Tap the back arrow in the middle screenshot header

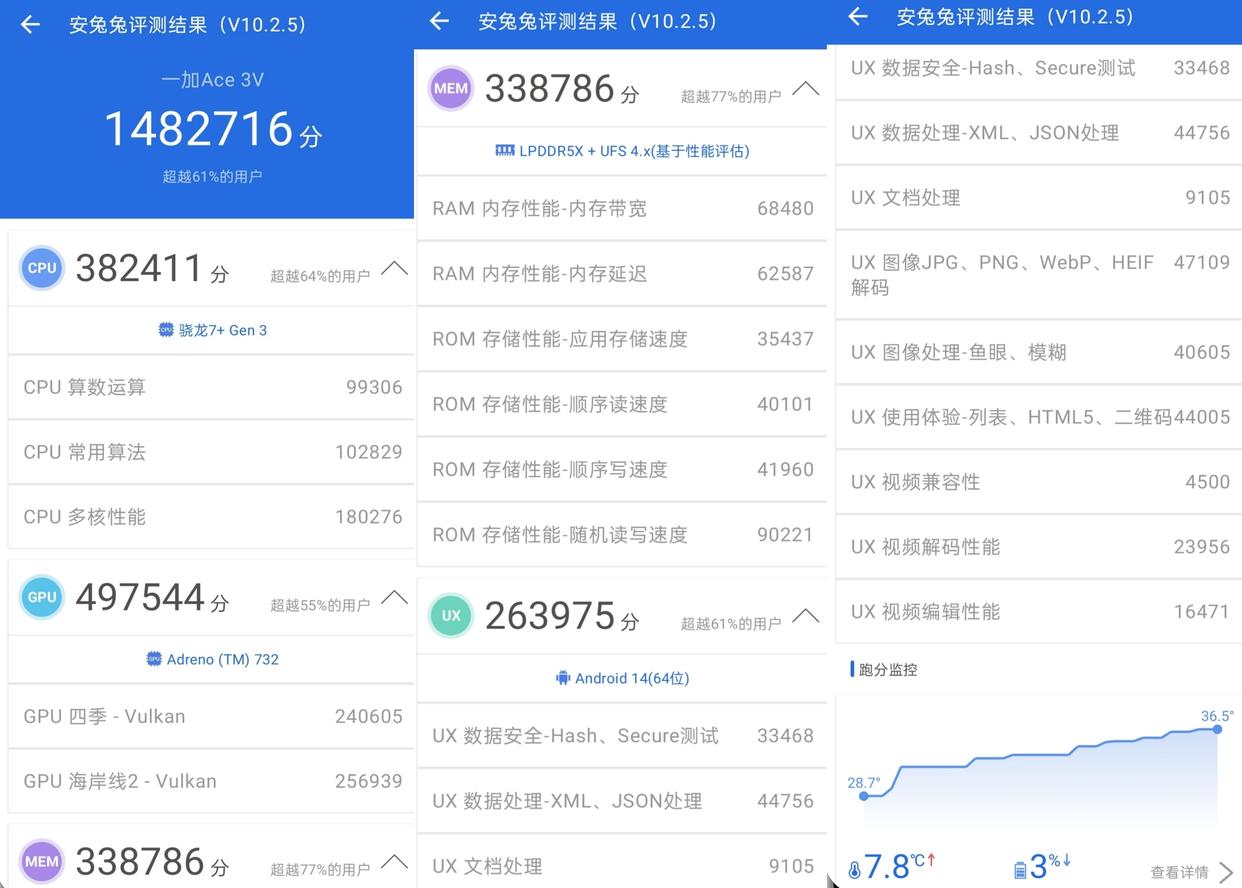tap(439, 21)
